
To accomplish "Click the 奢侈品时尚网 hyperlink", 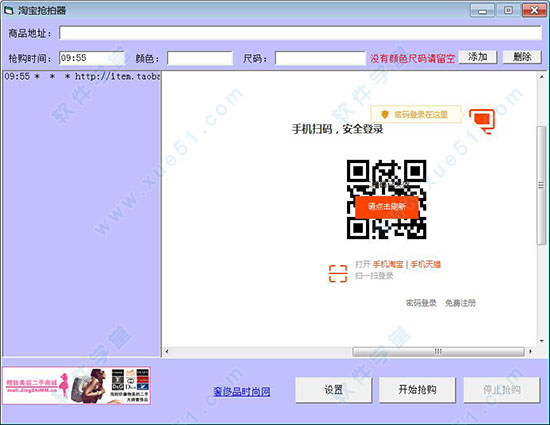I will click(242, 391).
